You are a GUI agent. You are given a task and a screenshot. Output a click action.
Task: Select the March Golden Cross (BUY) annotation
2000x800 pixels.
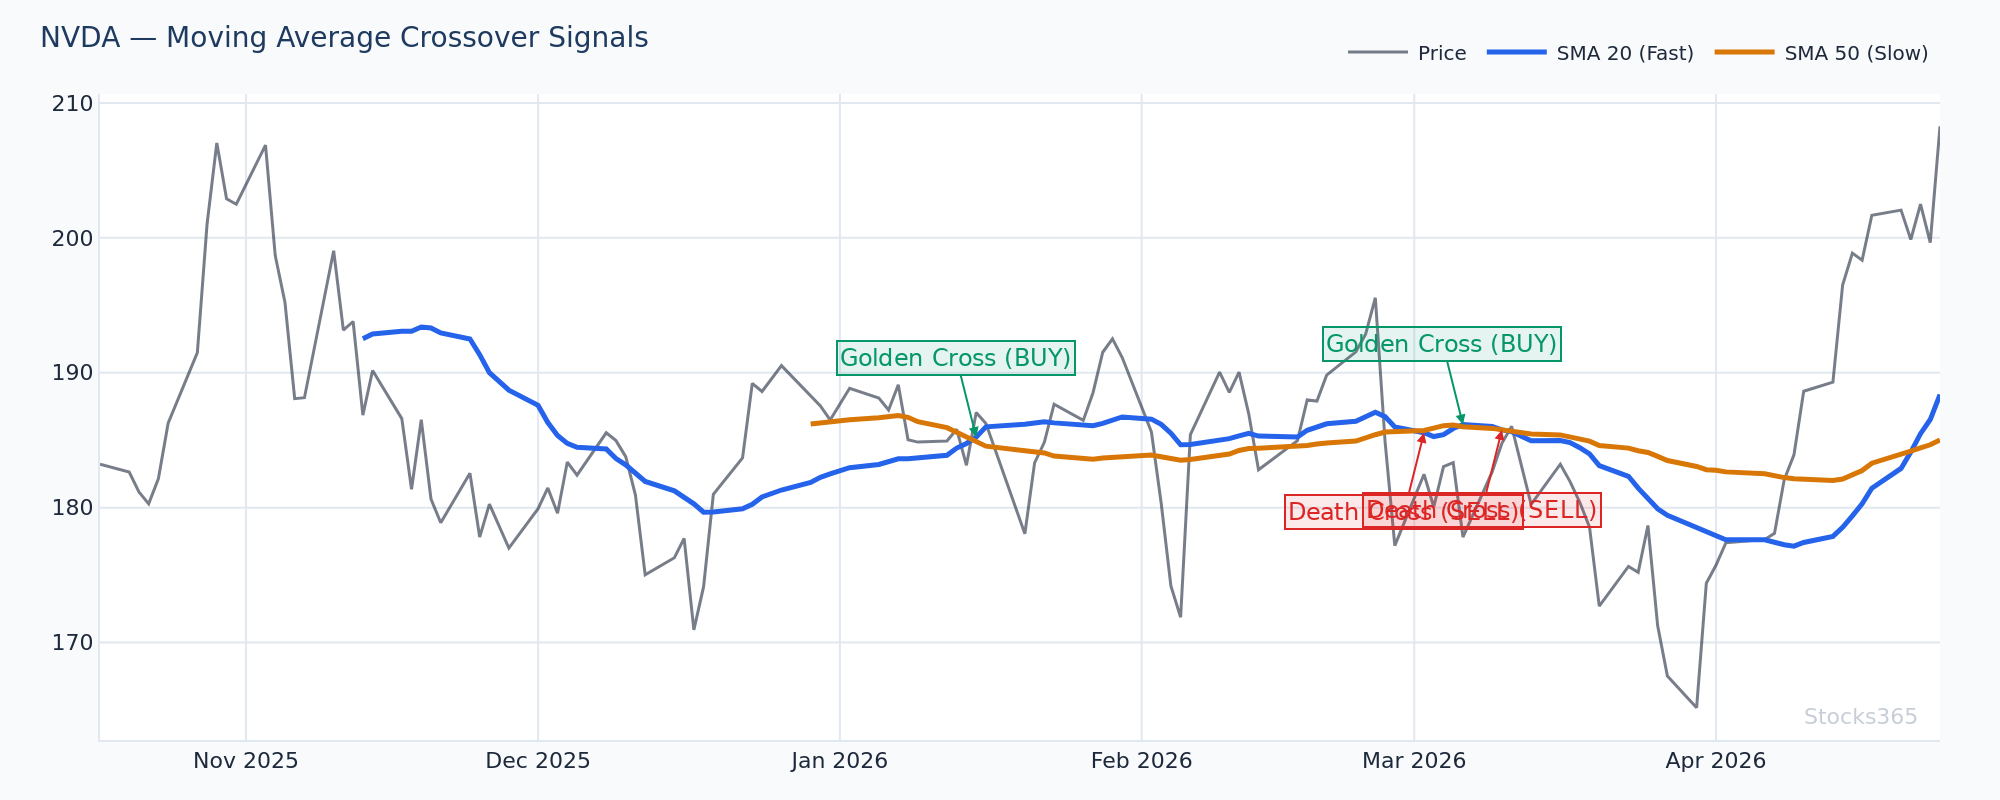1441,344
